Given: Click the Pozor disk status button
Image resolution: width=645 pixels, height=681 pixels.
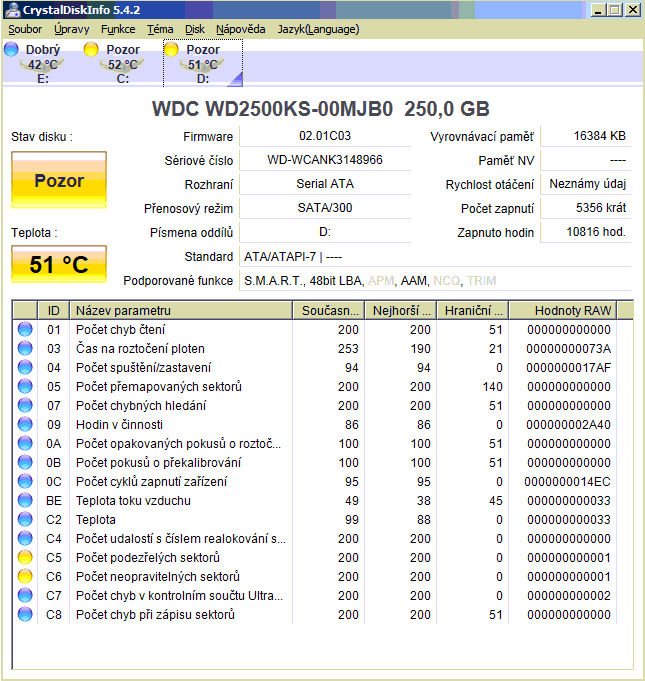Looking at the screenshot, I should click(59, 180).
